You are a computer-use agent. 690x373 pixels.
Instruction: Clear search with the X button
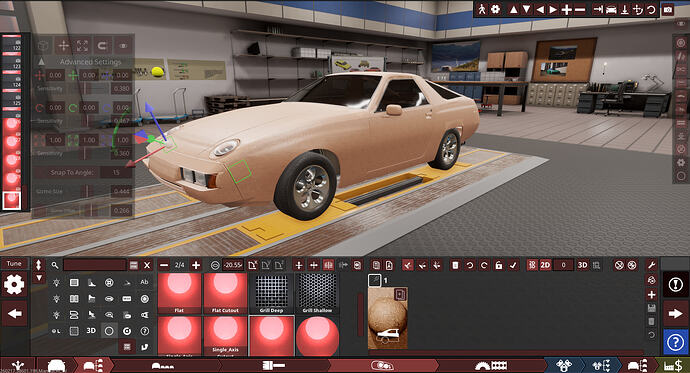(147, 265)
